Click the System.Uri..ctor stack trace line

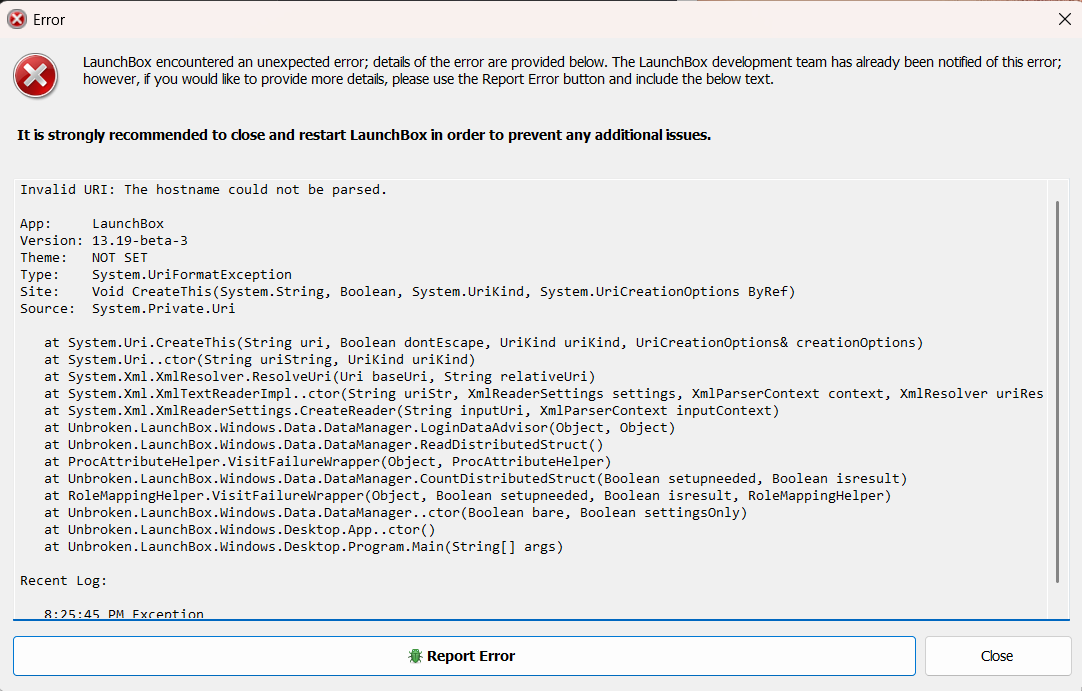(x=259, y=360)
